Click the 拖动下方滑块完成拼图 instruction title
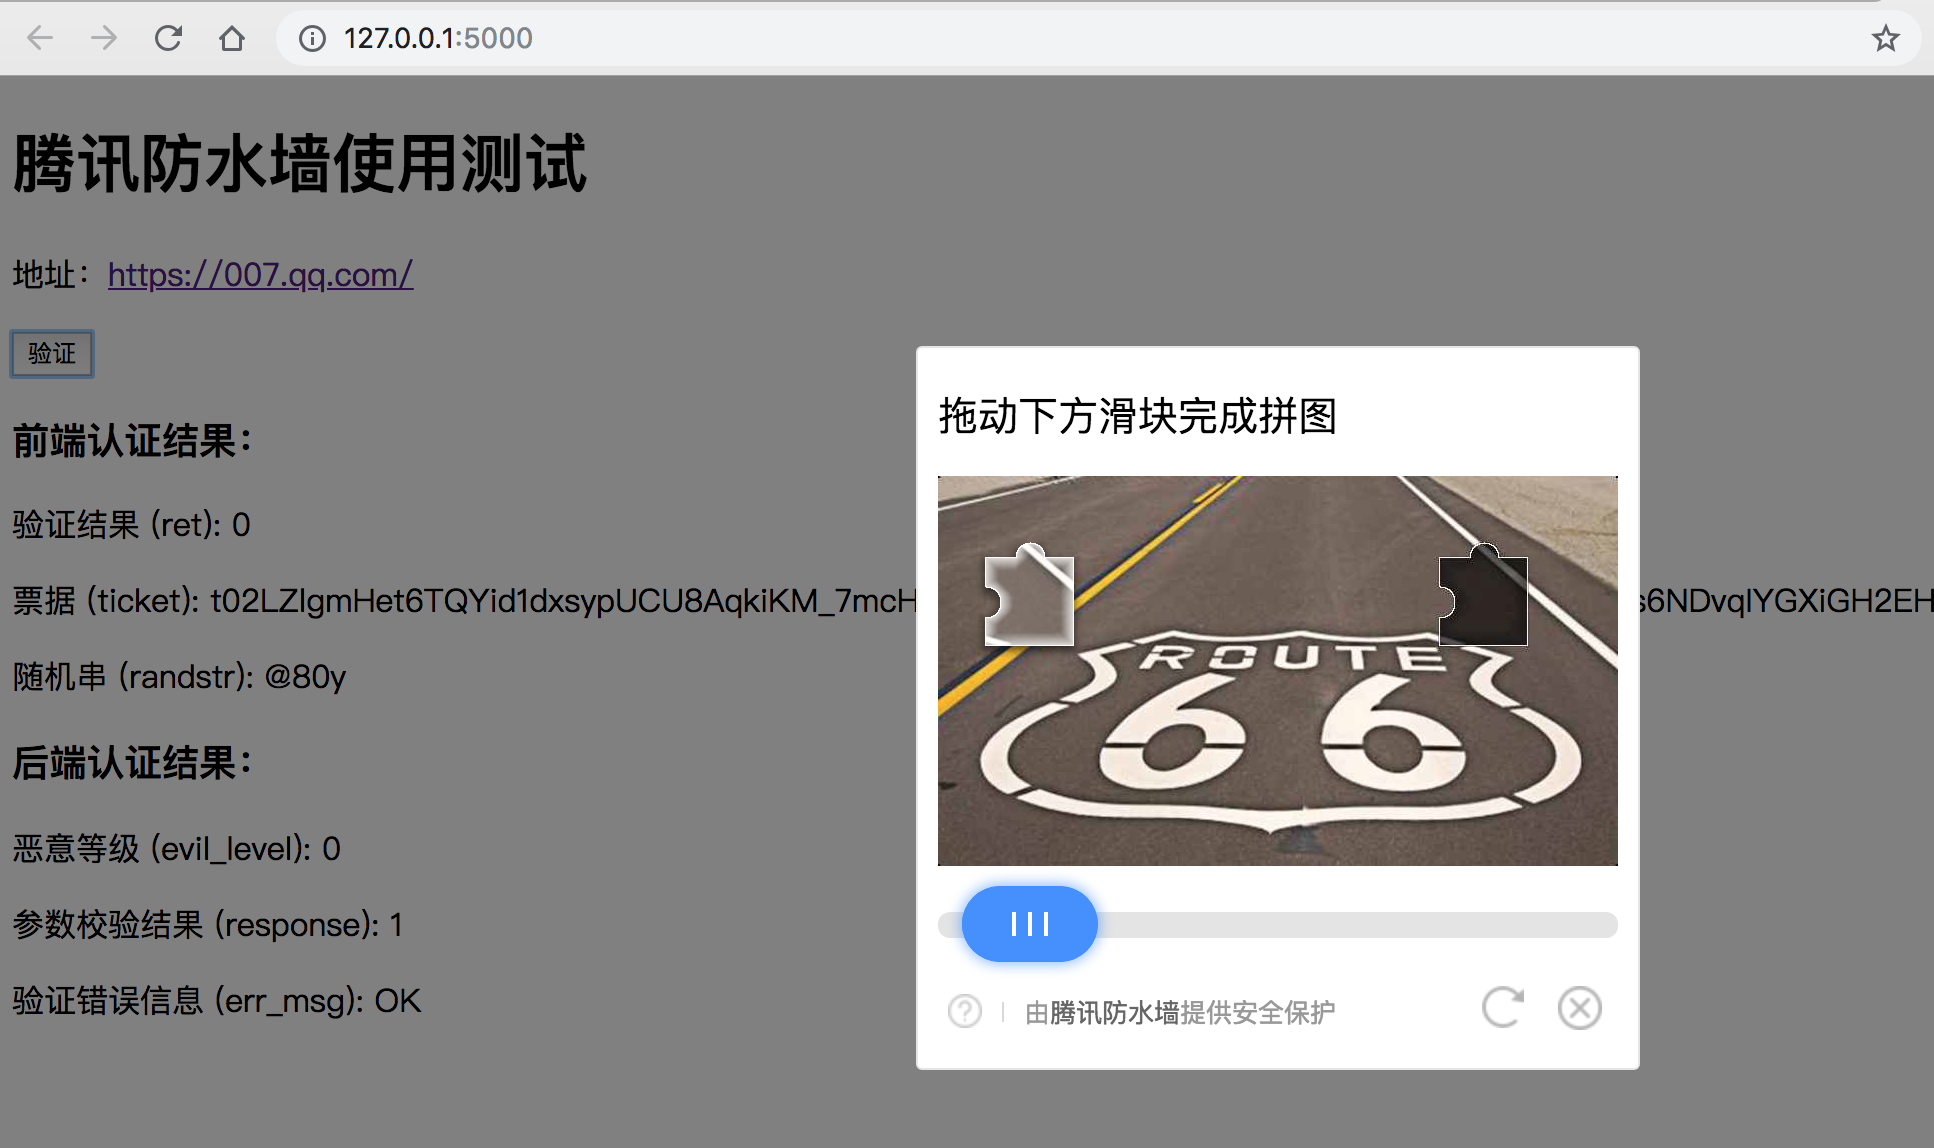 click(1138, 416)
